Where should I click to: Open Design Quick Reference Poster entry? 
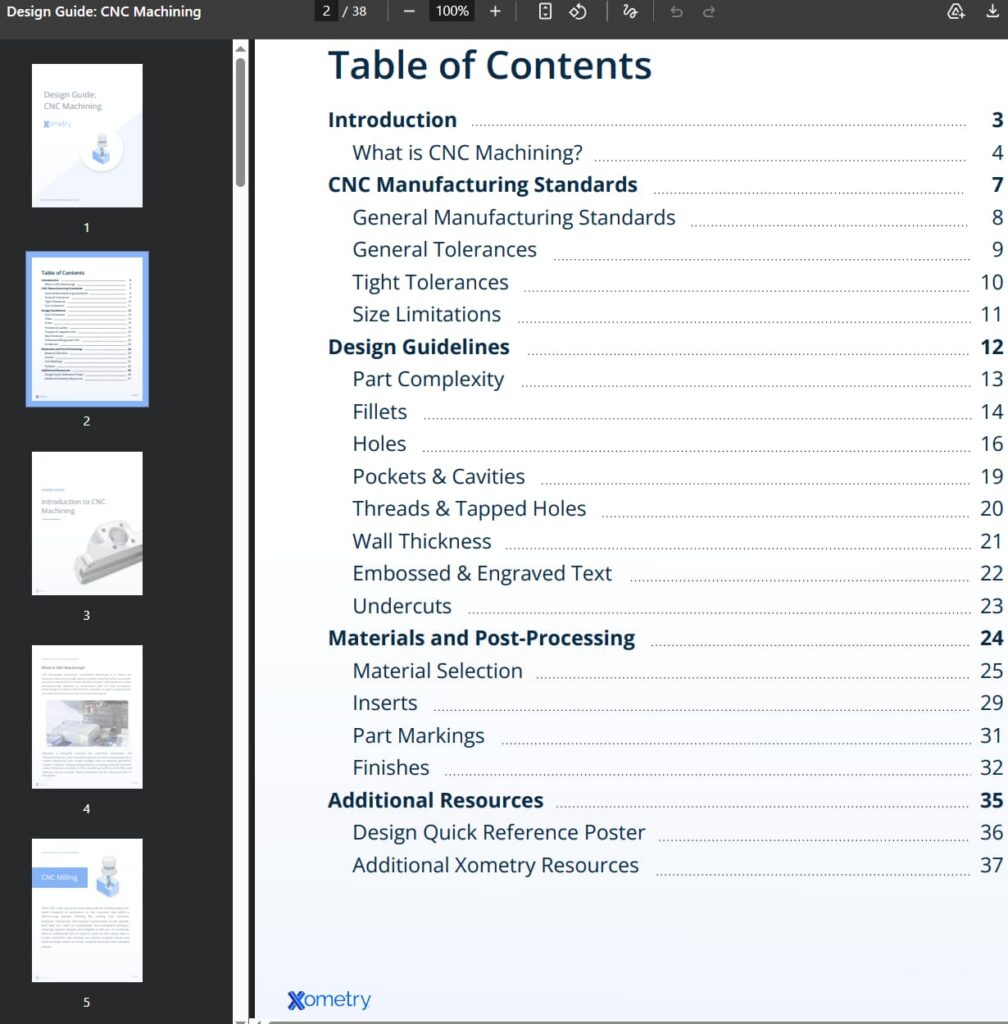point(499,833)
